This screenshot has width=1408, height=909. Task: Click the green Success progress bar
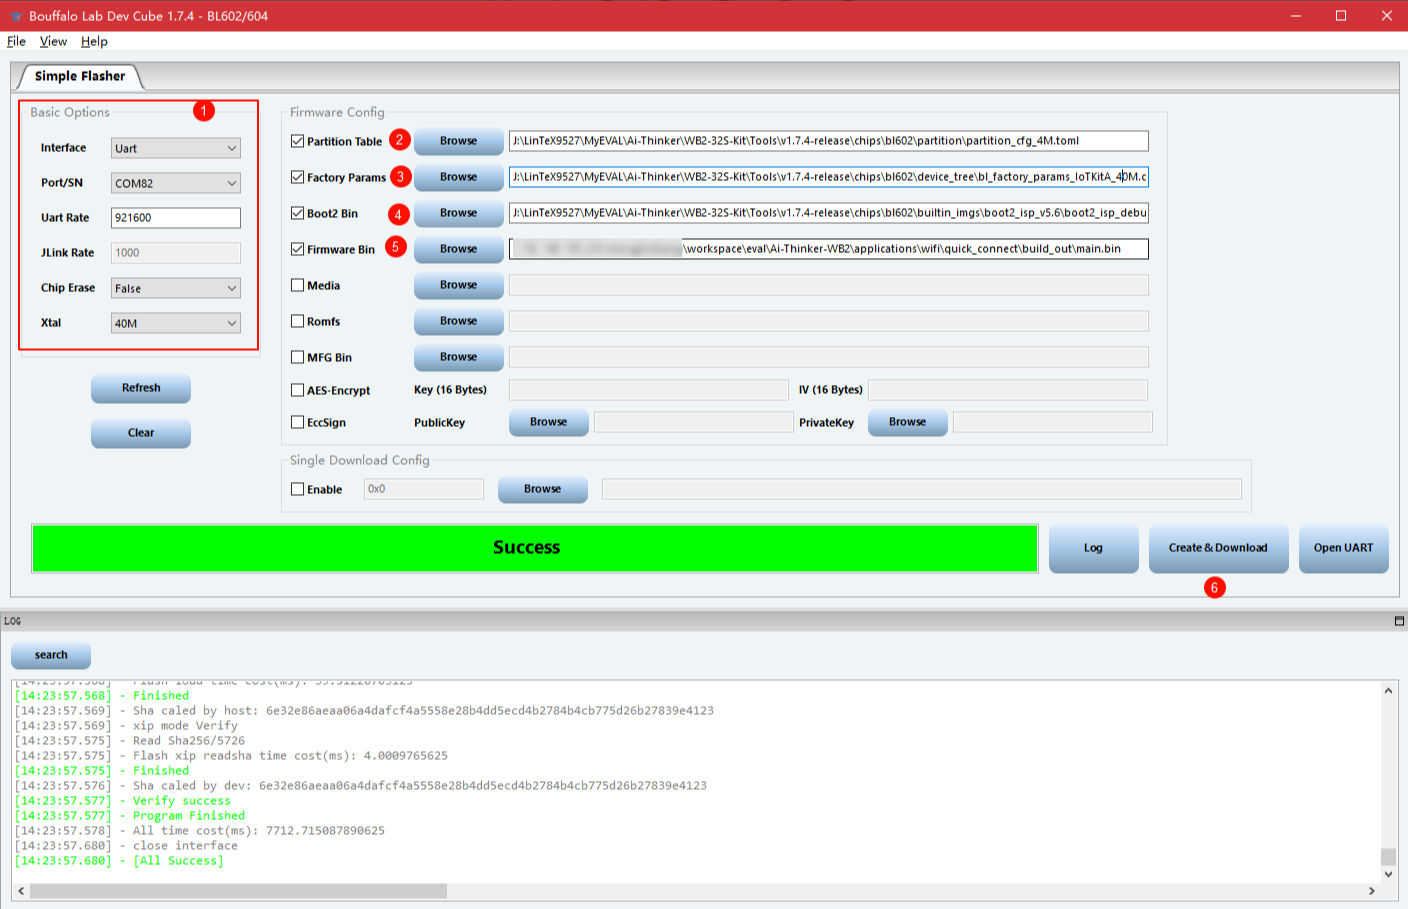pos(535,548)
